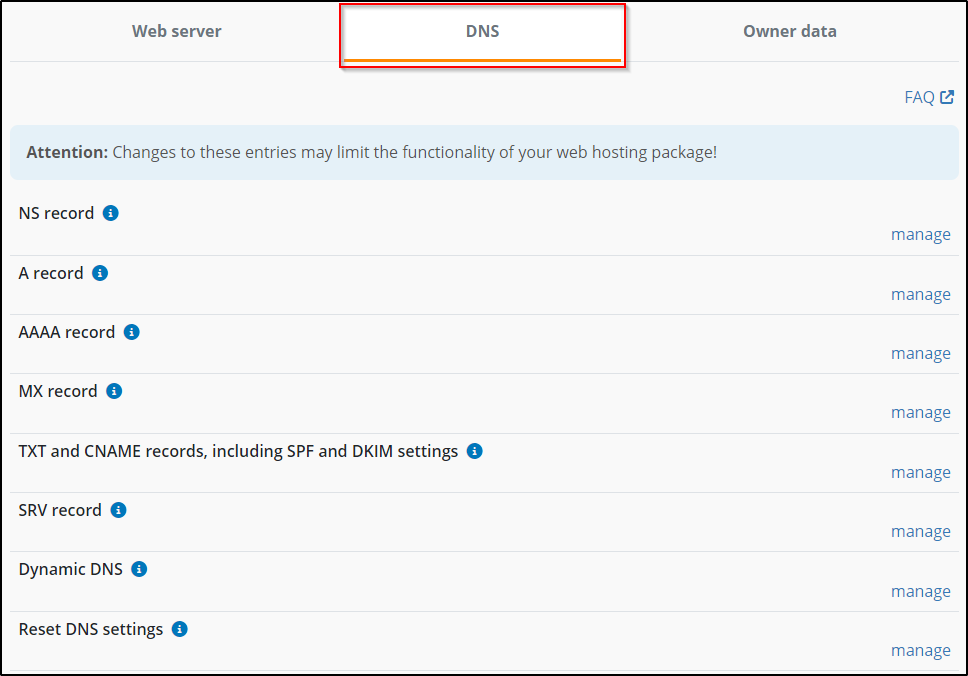Click manage for Reset DNS settings

(920, 651)
